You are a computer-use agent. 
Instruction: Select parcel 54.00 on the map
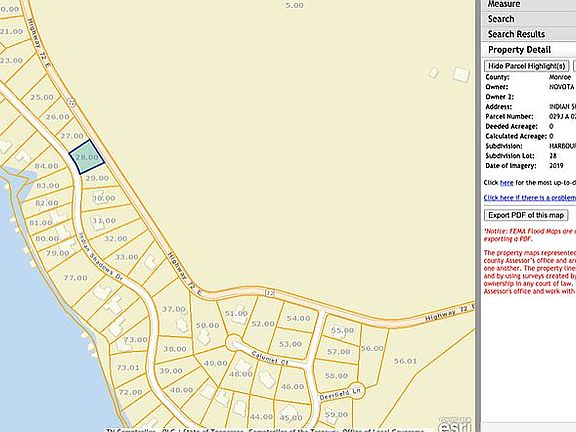(298, 318)
